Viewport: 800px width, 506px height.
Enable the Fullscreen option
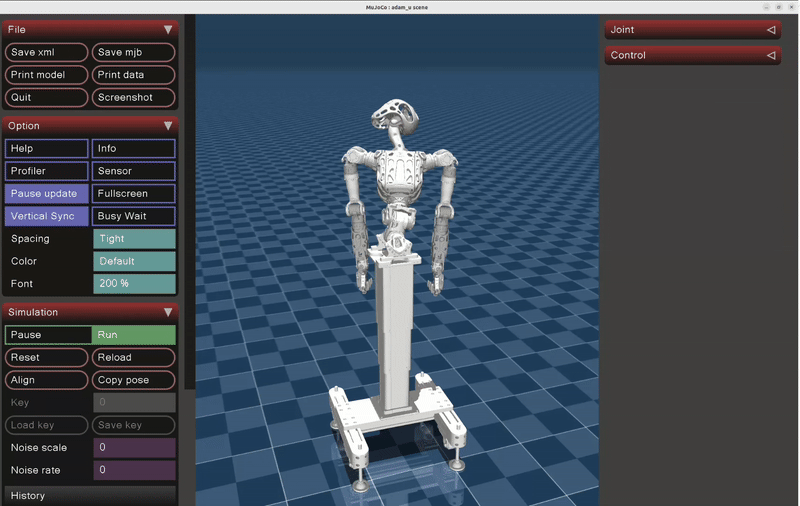(134, 193)
